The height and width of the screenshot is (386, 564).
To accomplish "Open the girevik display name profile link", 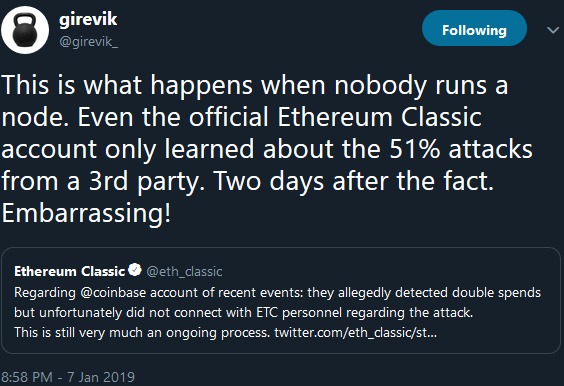I will coord(88,19).
